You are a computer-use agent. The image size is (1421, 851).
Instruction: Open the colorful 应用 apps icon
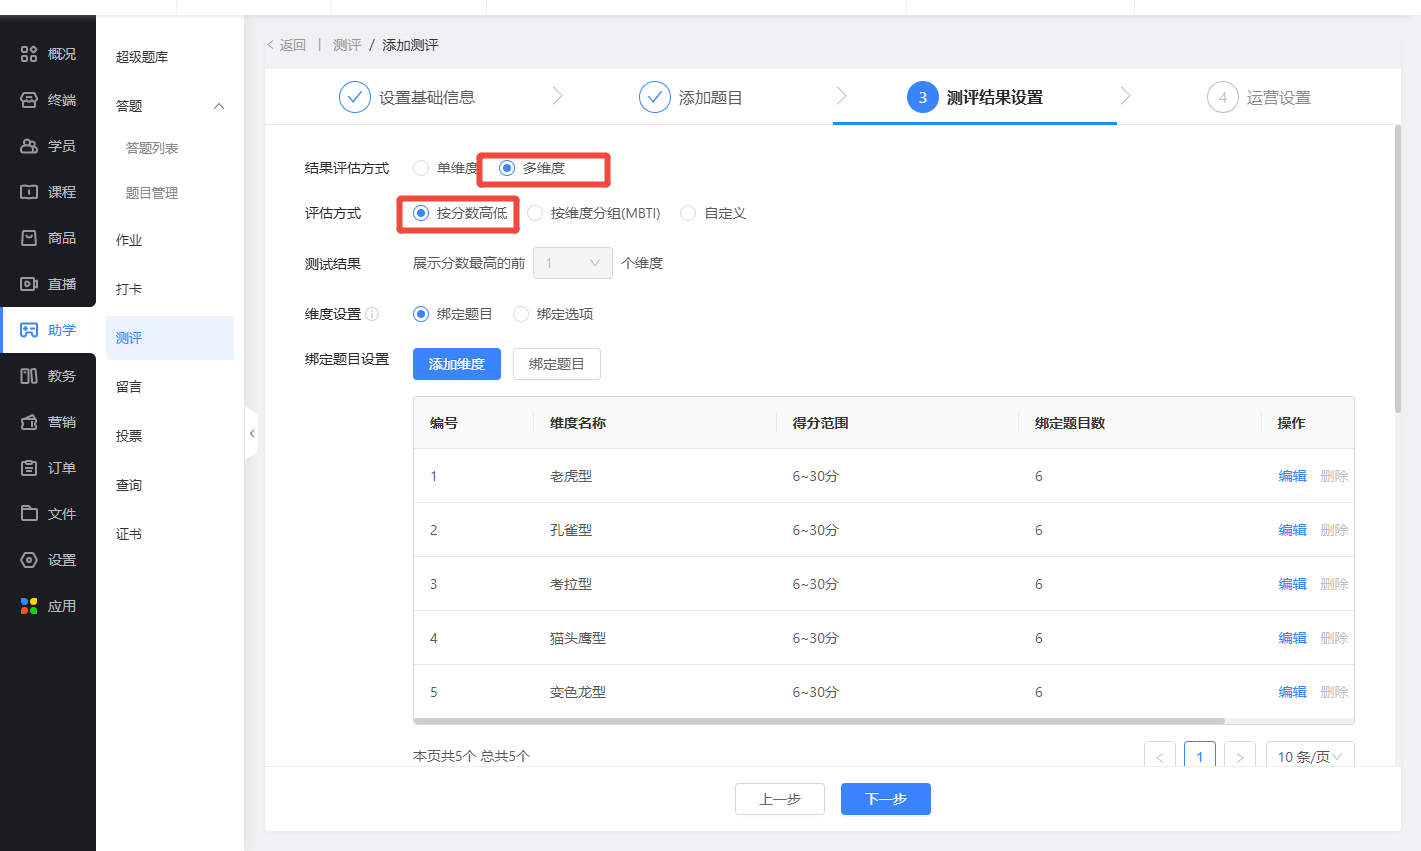coord(29,606)
